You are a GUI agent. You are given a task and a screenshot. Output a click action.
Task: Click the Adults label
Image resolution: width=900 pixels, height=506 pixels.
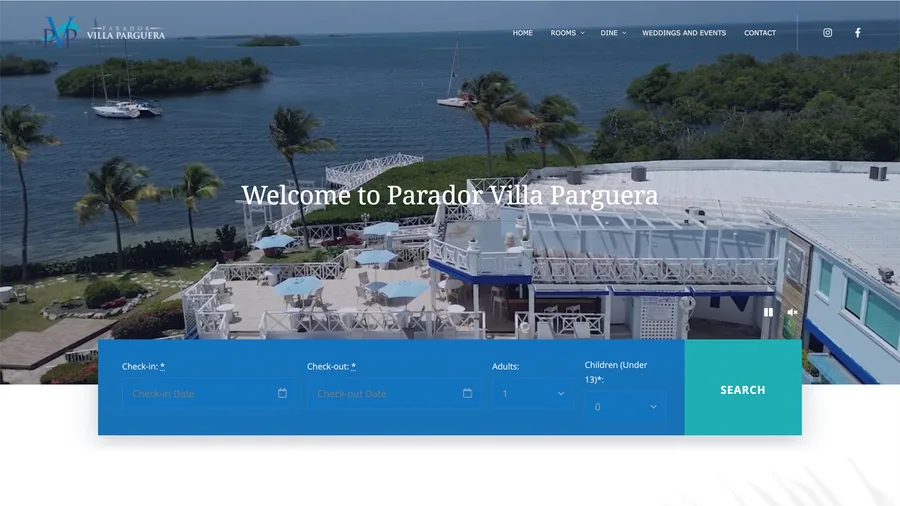tap(506, 366)
